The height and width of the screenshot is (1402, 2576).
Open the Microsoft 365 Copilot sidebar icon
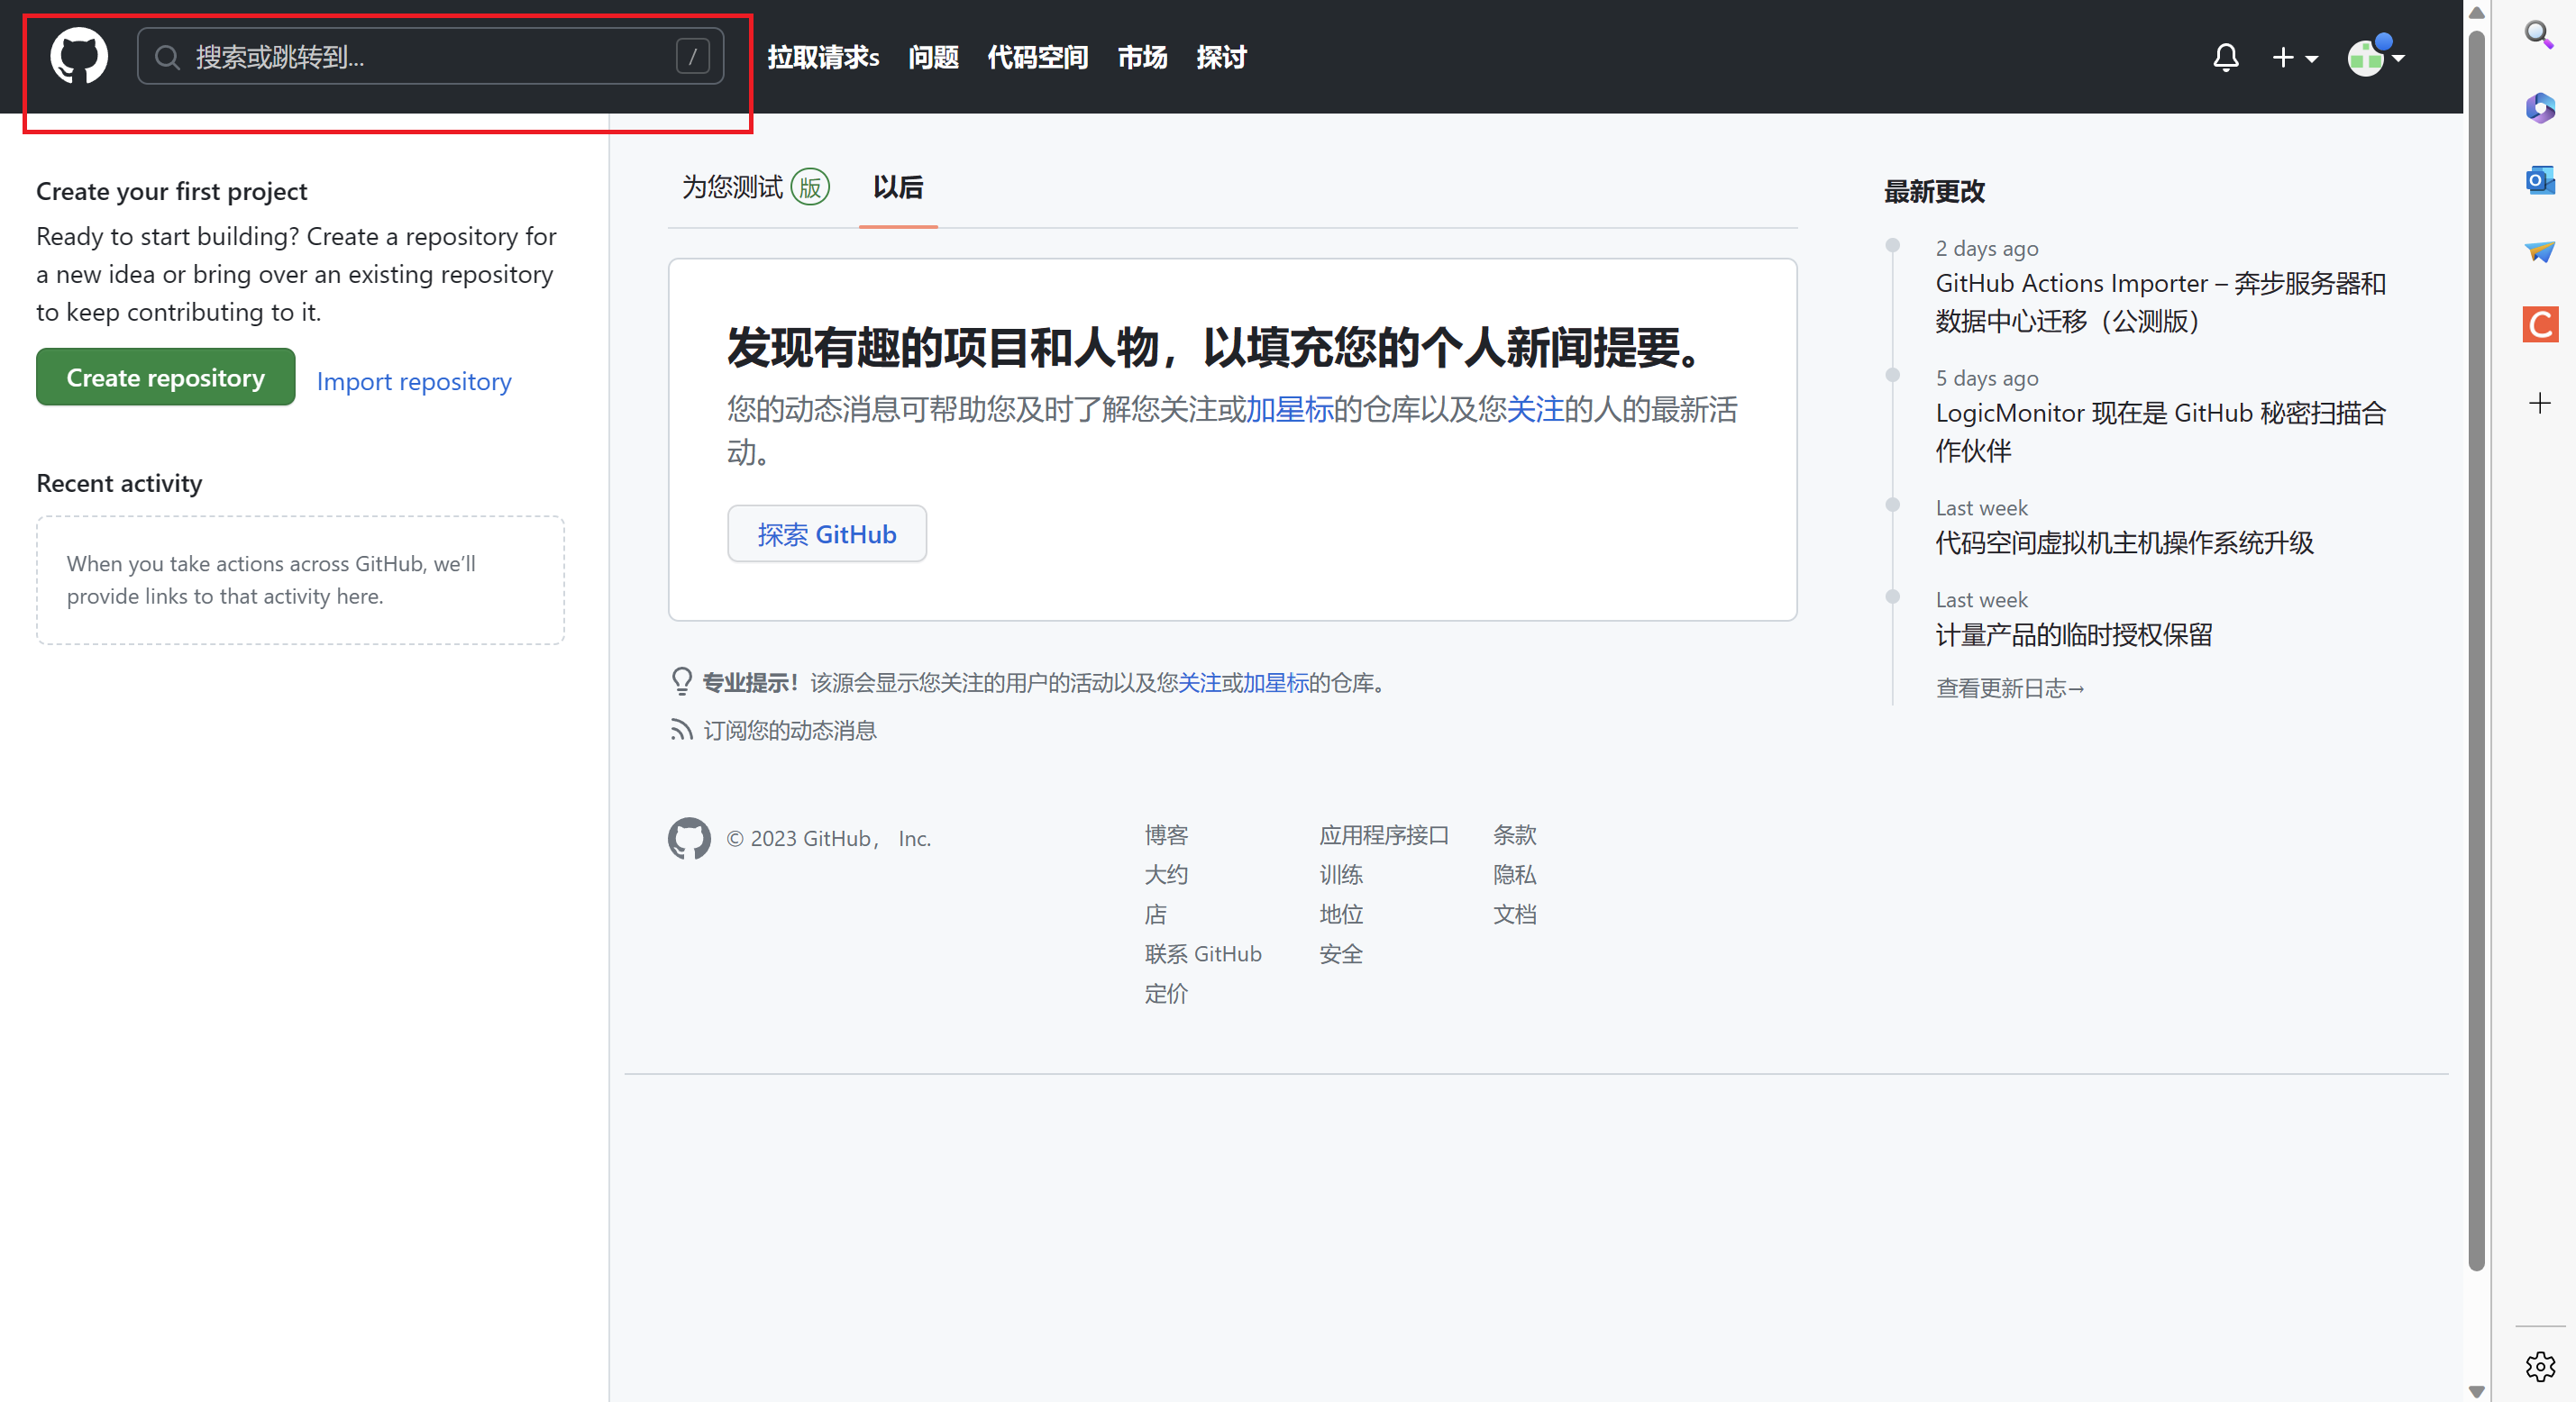2539,108
